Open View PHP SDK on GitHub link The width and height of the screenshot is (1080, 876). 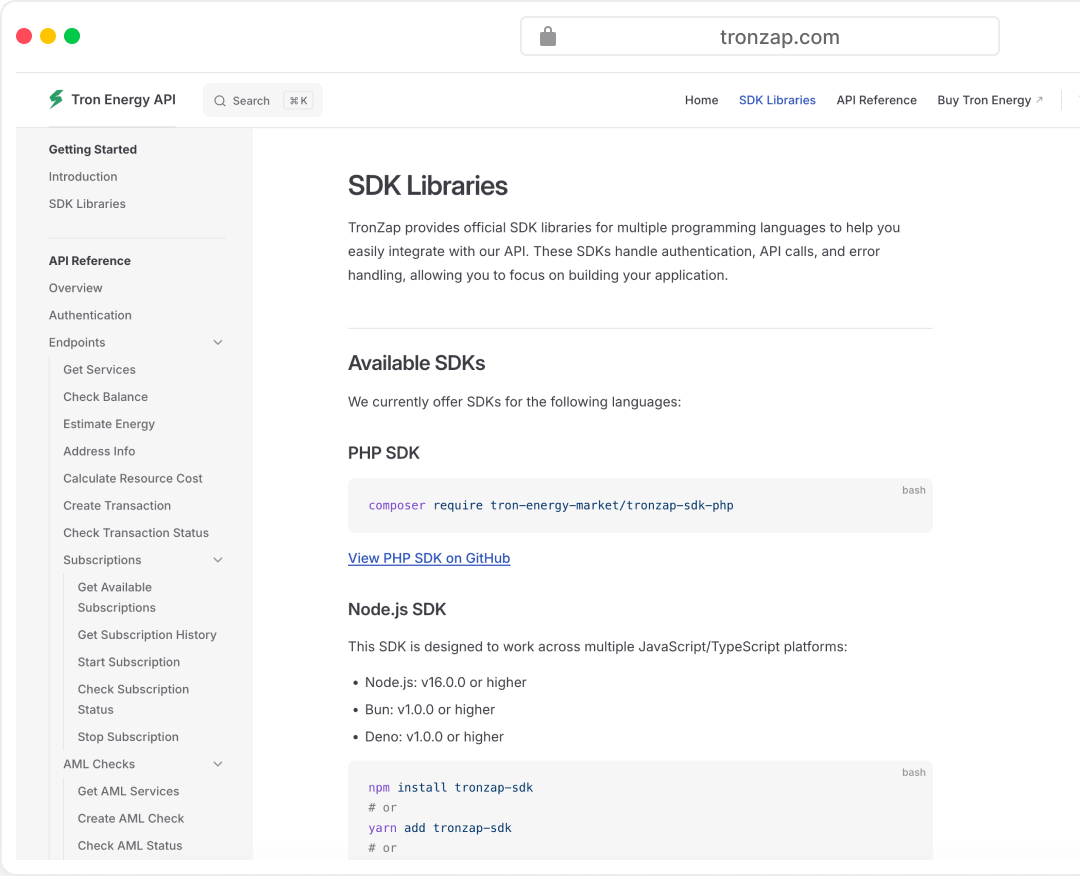coord(429,558)
